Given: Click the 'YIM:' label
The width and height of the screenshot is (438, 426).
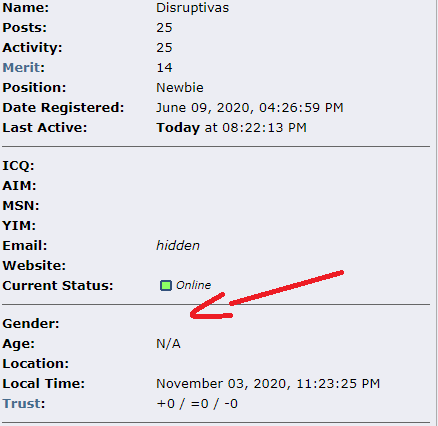Looking at the screenshot, I should coord(19,226).
